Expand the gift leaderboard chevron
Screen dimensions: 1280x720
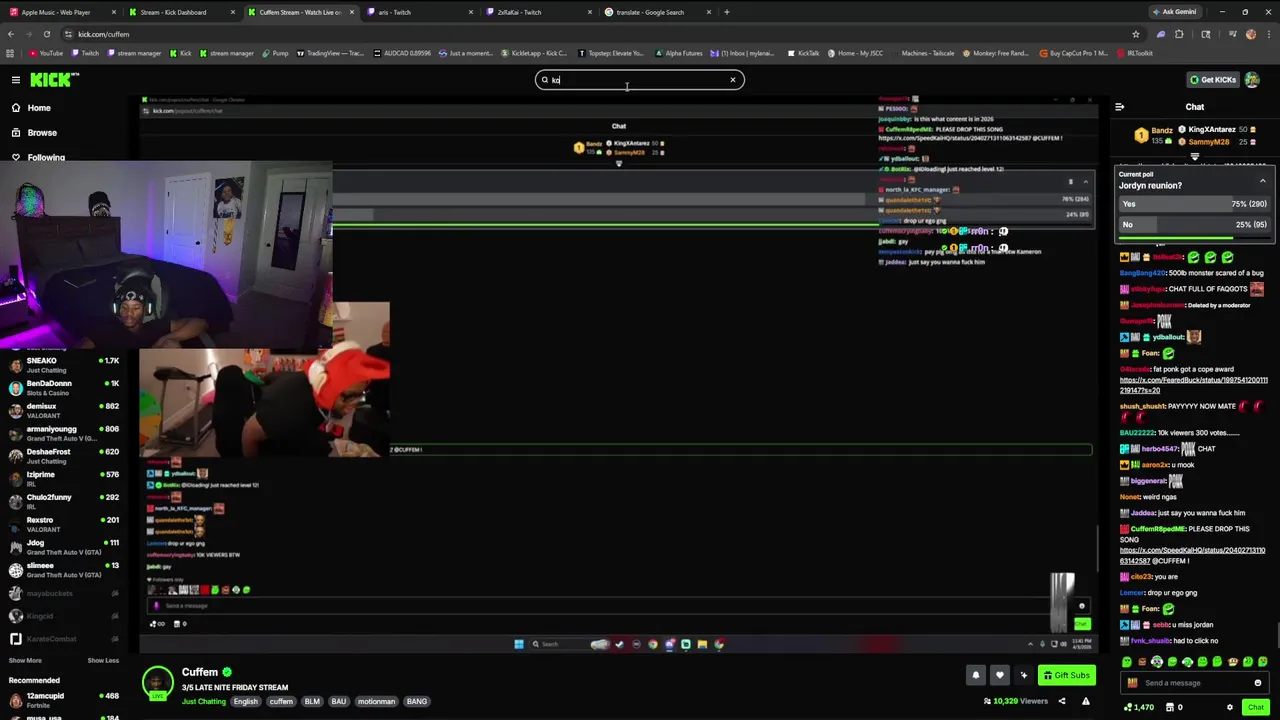coord(1195,157)
